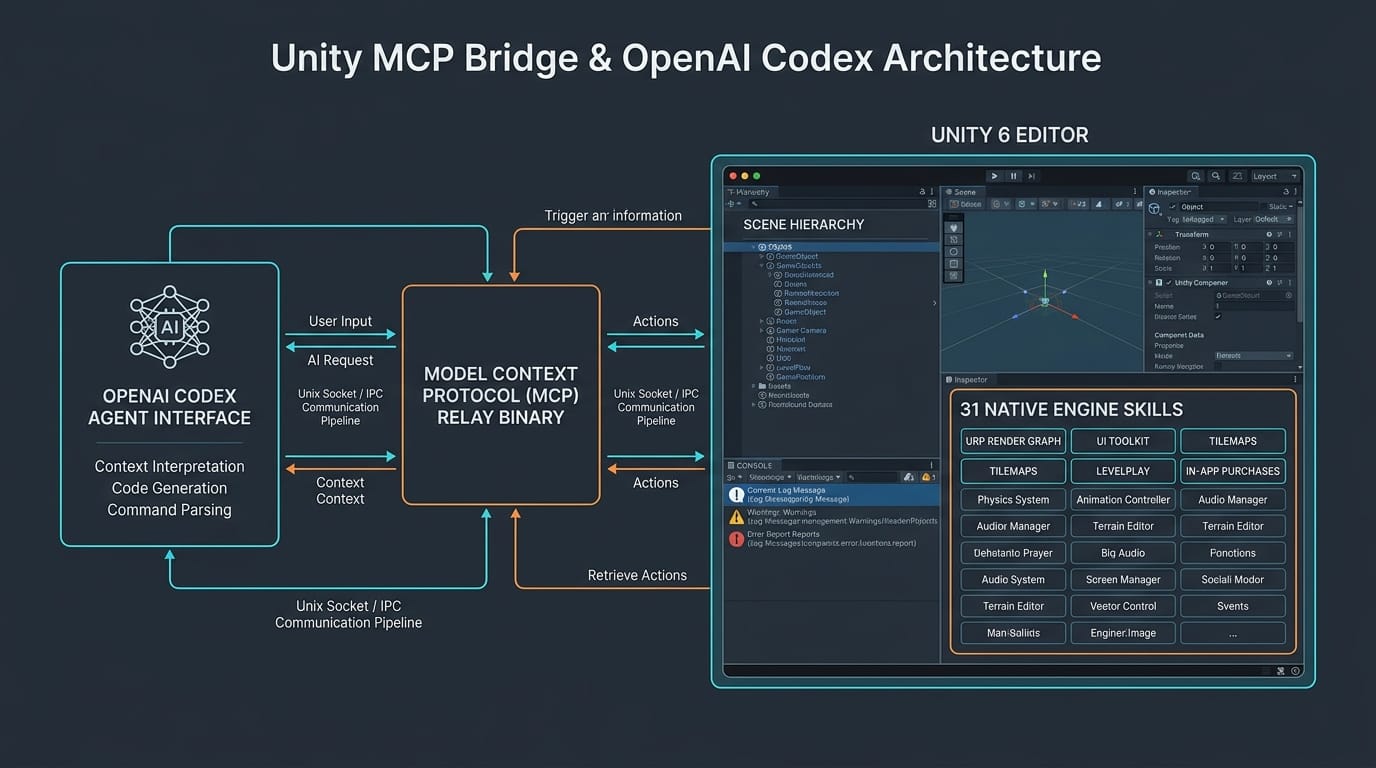Pause the editor with the Pause button
The image size is (1376, 768).
tap(1013, 176)
